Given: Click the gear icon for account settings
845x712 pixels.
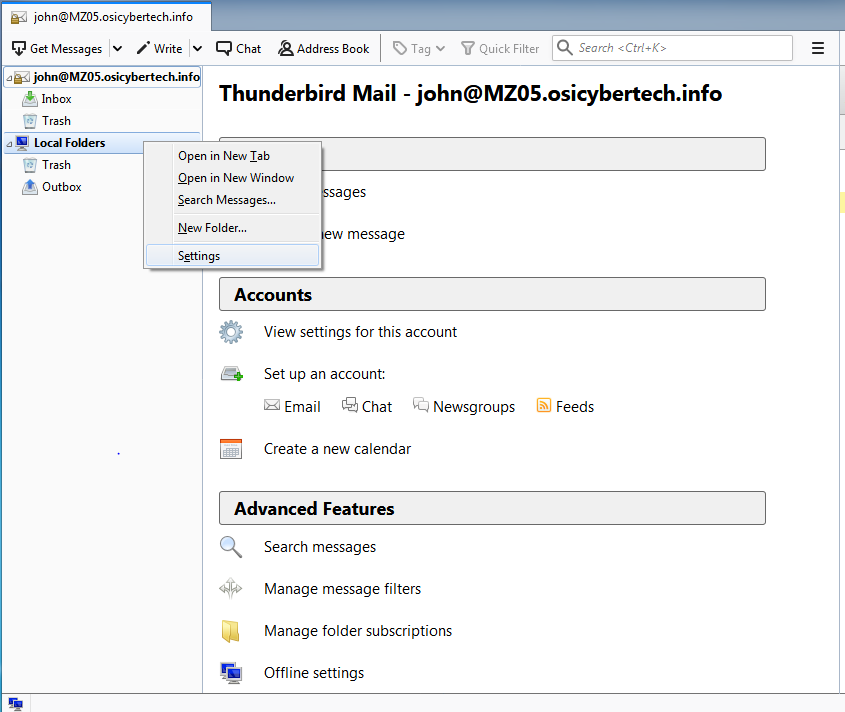Looking at the screenshot, I should point(231,332).
